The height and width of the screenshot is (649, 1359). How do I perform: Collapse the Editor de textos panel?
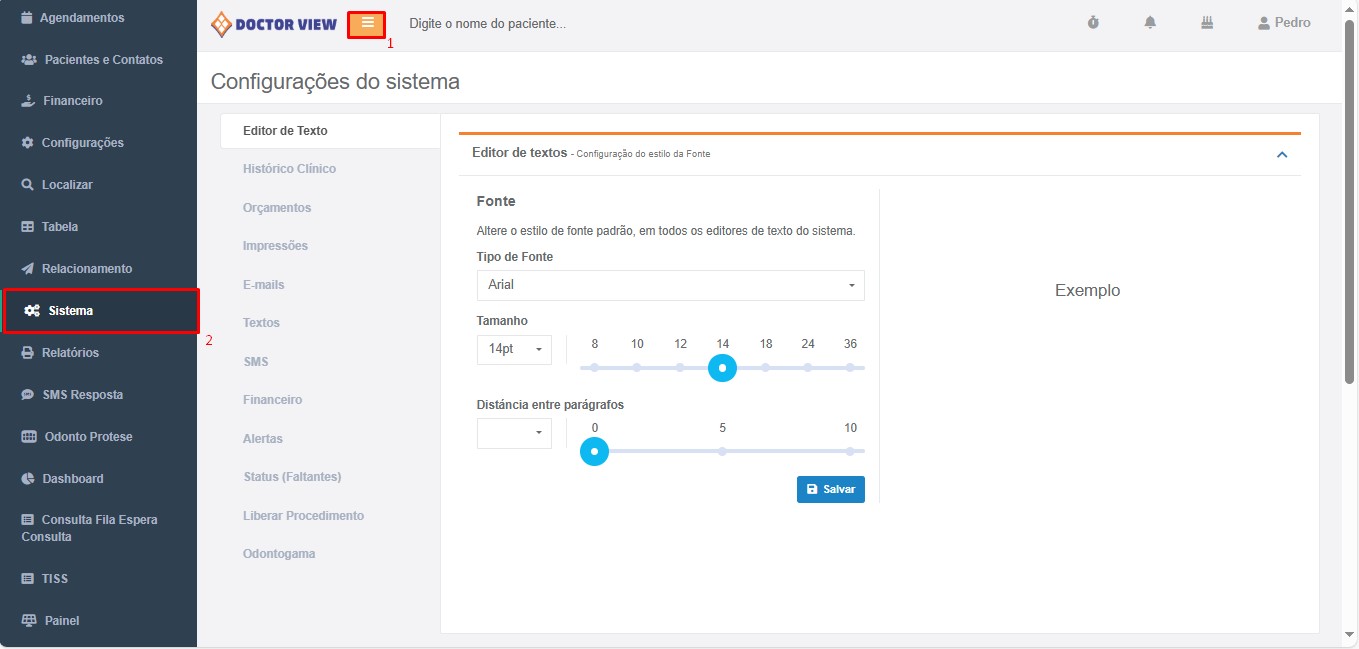point(1282,154)
